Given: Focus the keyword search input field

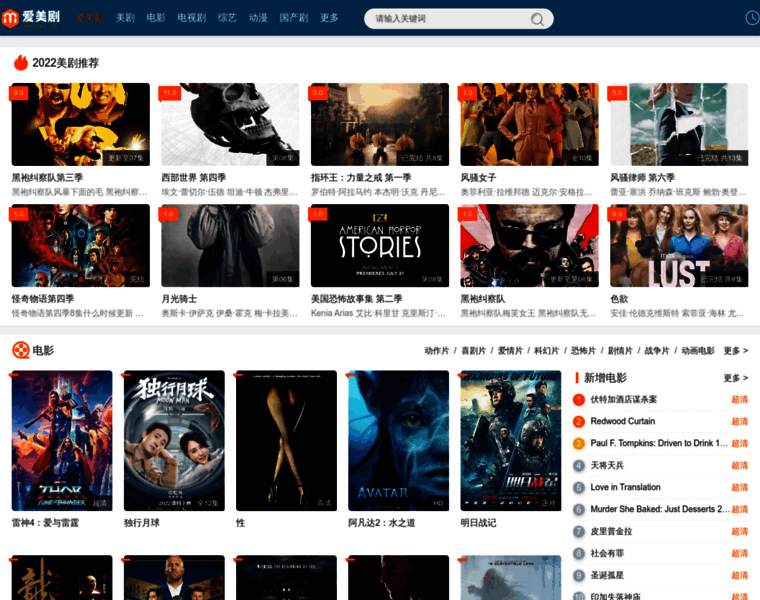Looking at the screenshot, I should [448, 19].
